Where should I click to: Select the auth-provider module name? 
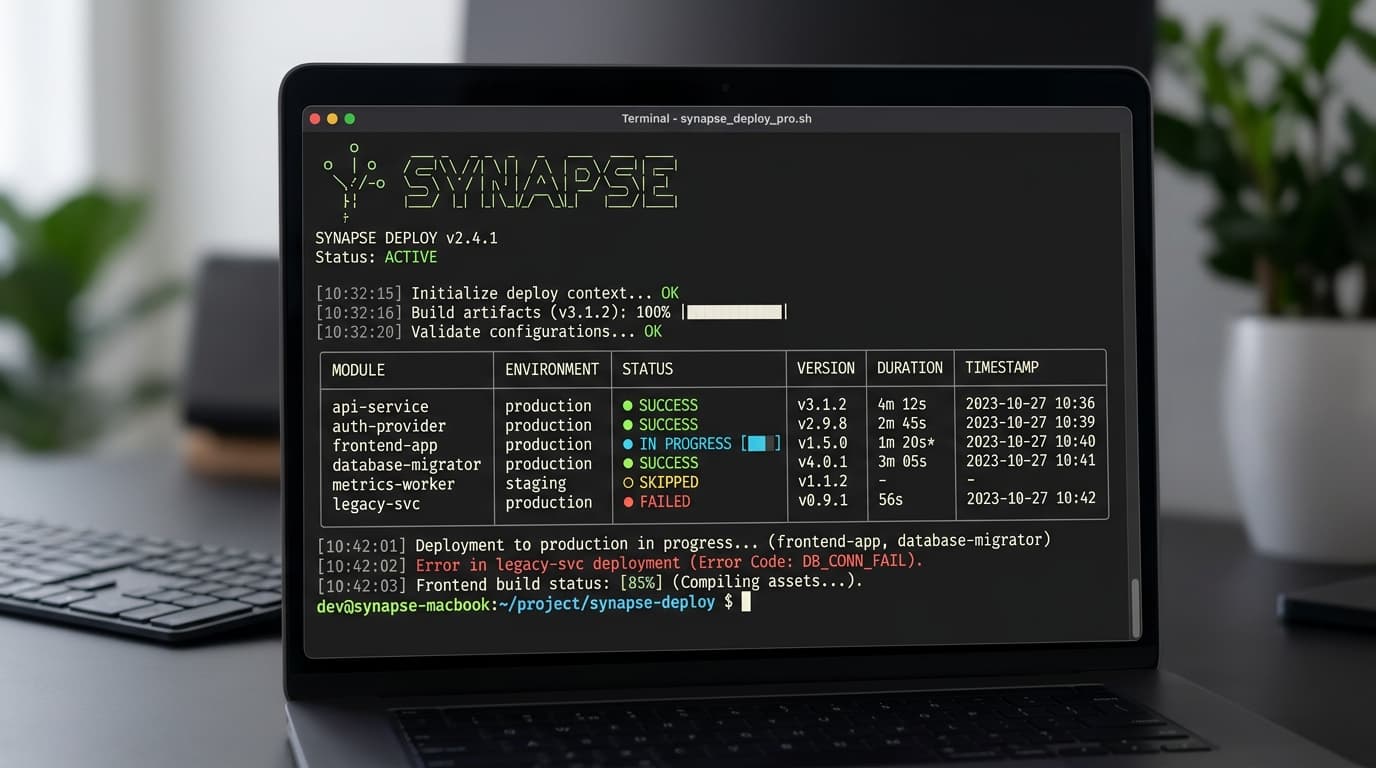pyautogui.click(x=389, y=426)
